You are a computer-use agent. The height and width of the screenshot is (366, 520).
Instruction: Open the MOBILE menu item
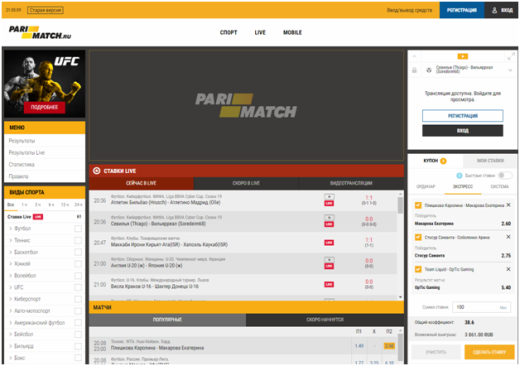[292, 32]
